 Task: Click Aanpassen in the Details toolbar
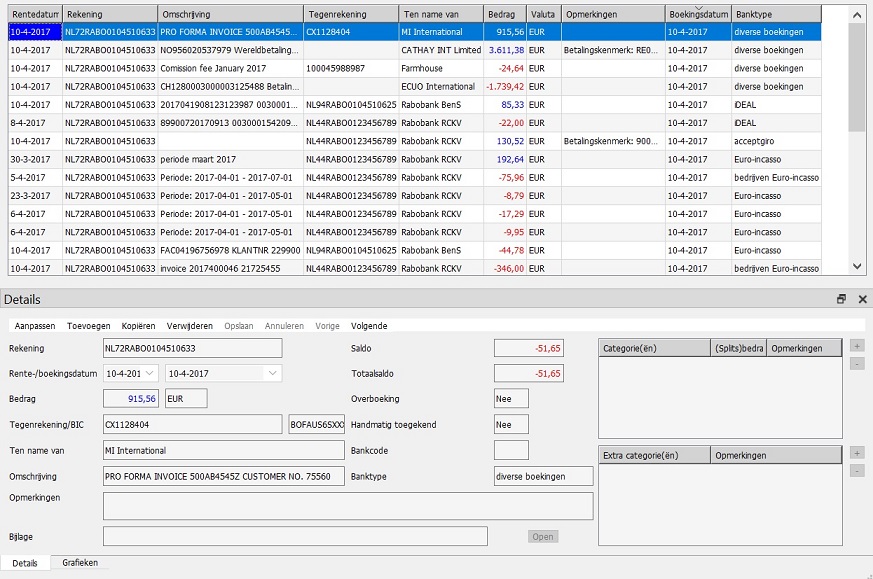pyautogui.click(x=35, y=326)
